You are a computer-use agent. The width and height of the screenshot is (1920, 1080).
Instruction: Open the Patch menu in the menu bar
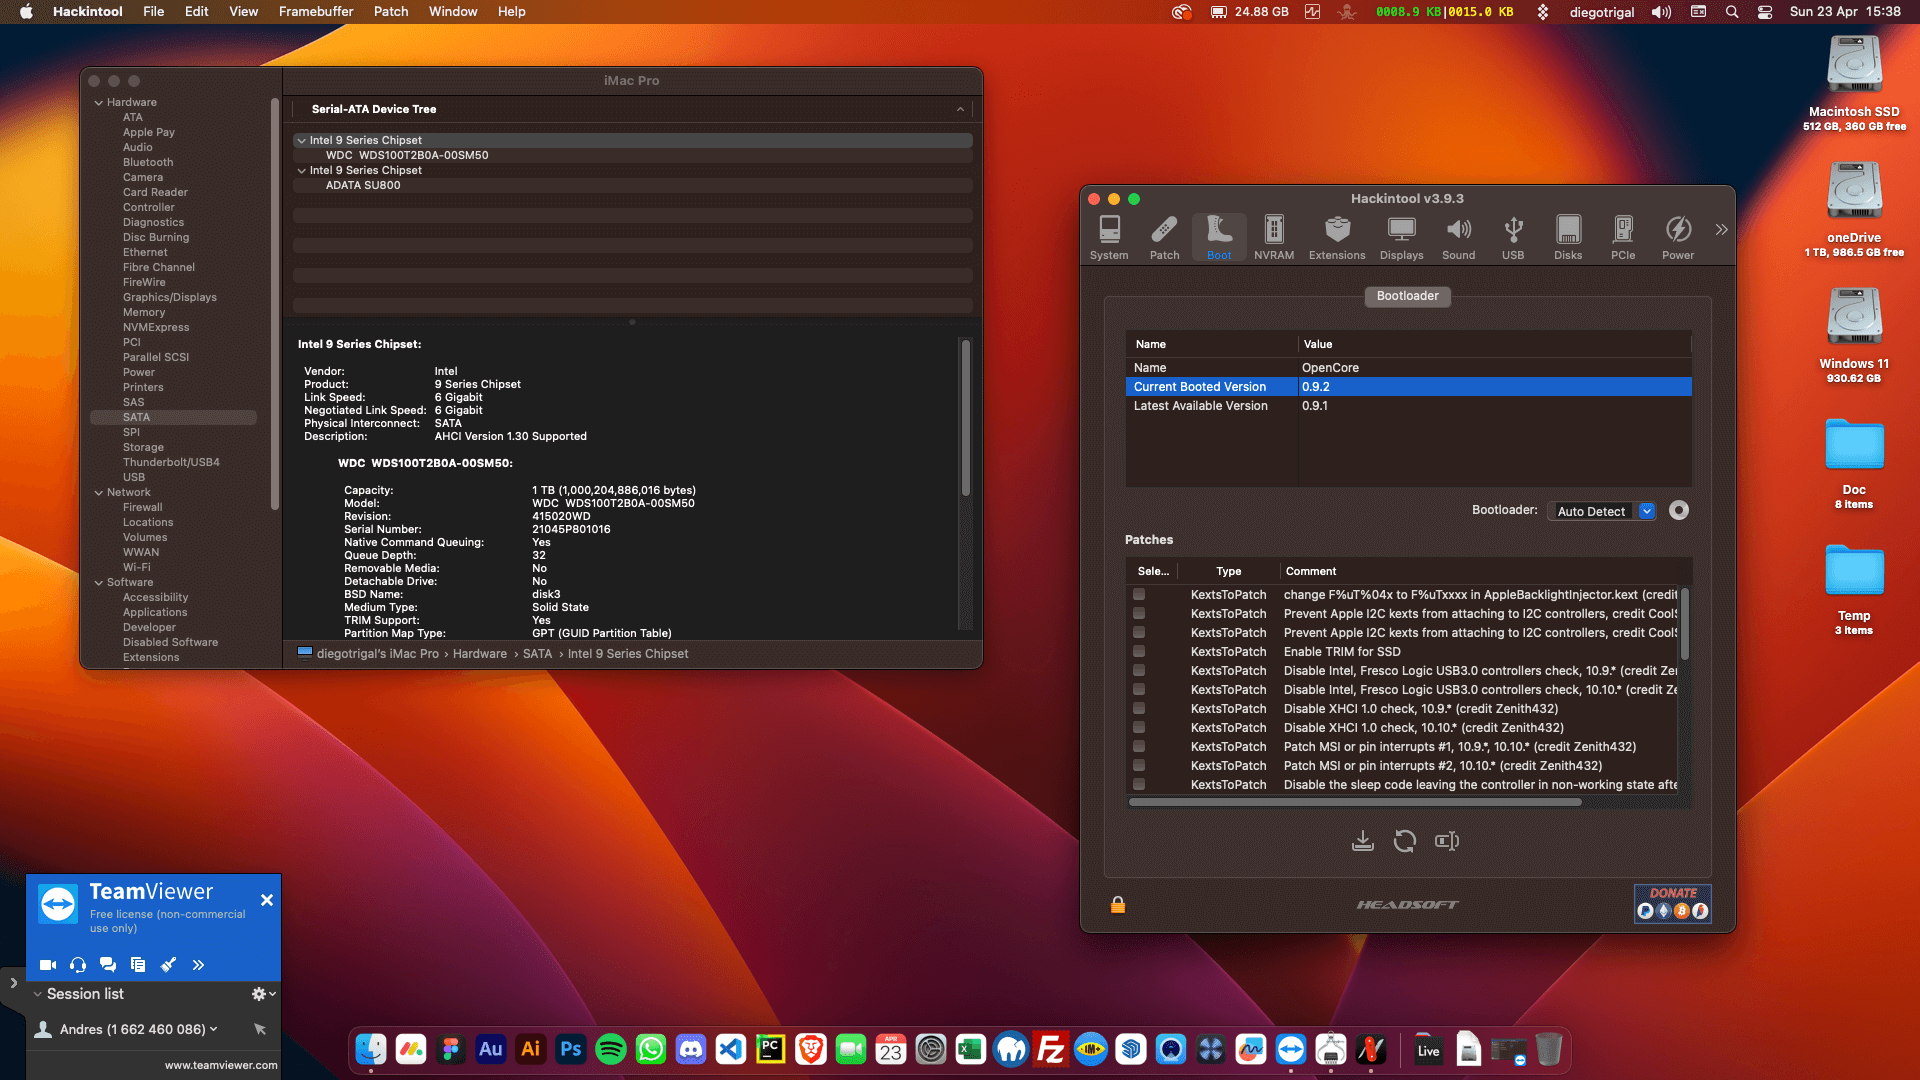coord(391,12)
